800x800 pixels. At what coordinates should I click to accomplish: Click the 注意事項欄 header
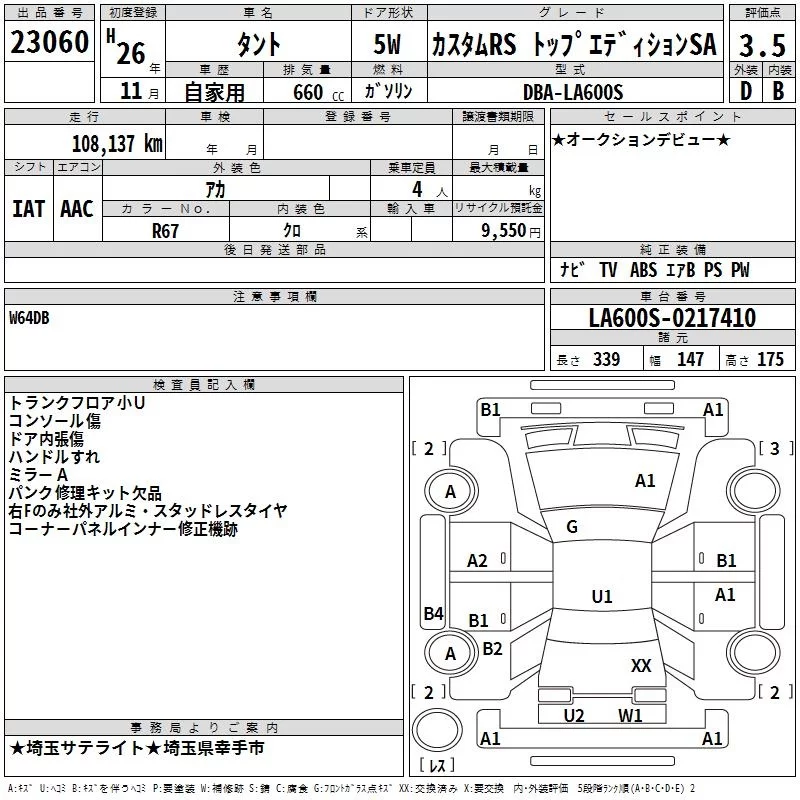pyautogui.click(x=274, y=296)
